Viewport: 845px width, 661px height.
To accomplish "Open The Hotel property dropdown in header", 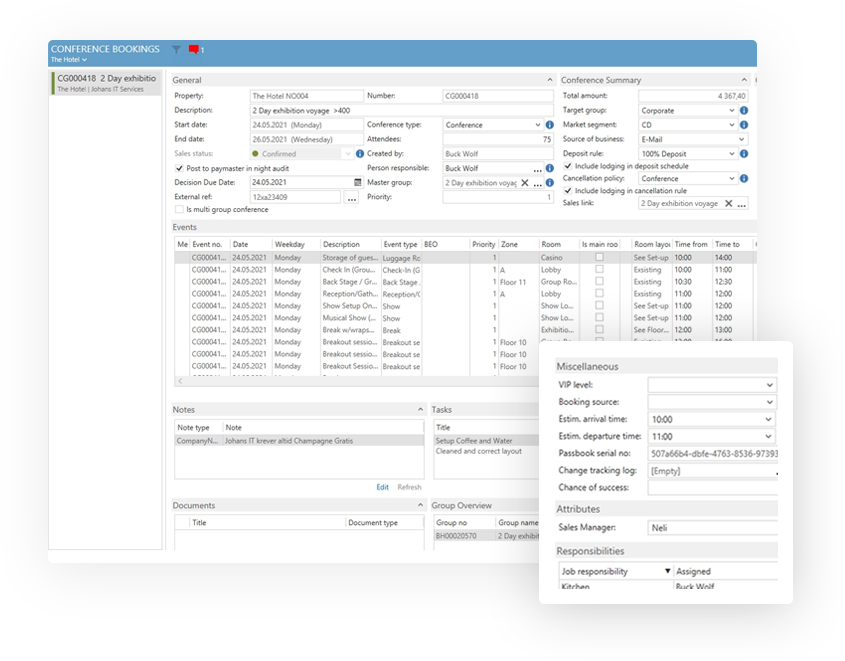I will (69, 59).
